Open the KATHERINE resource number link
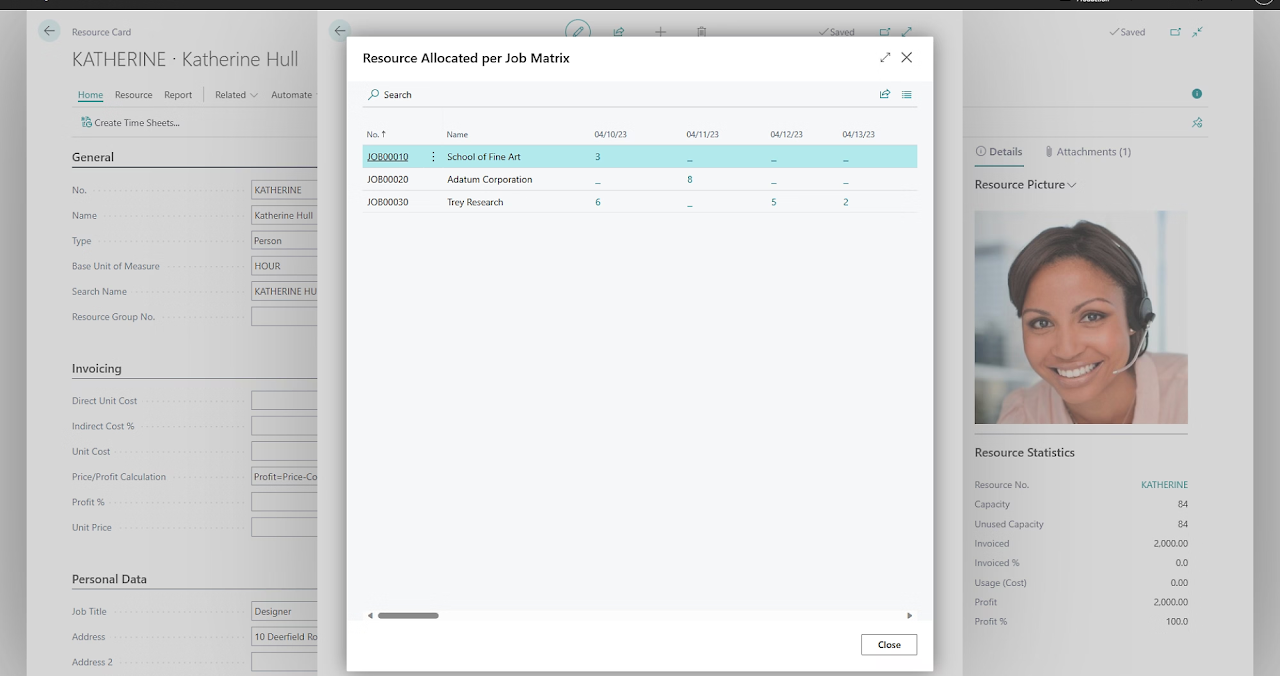Viewport: 1280px width, 676px height. point(1164,485)
